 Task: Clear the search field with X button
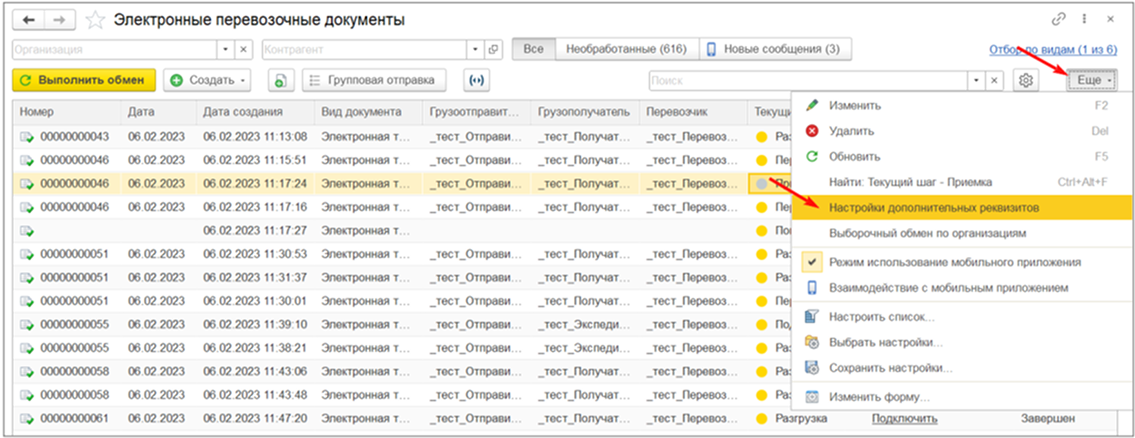(x=993, y=80)
